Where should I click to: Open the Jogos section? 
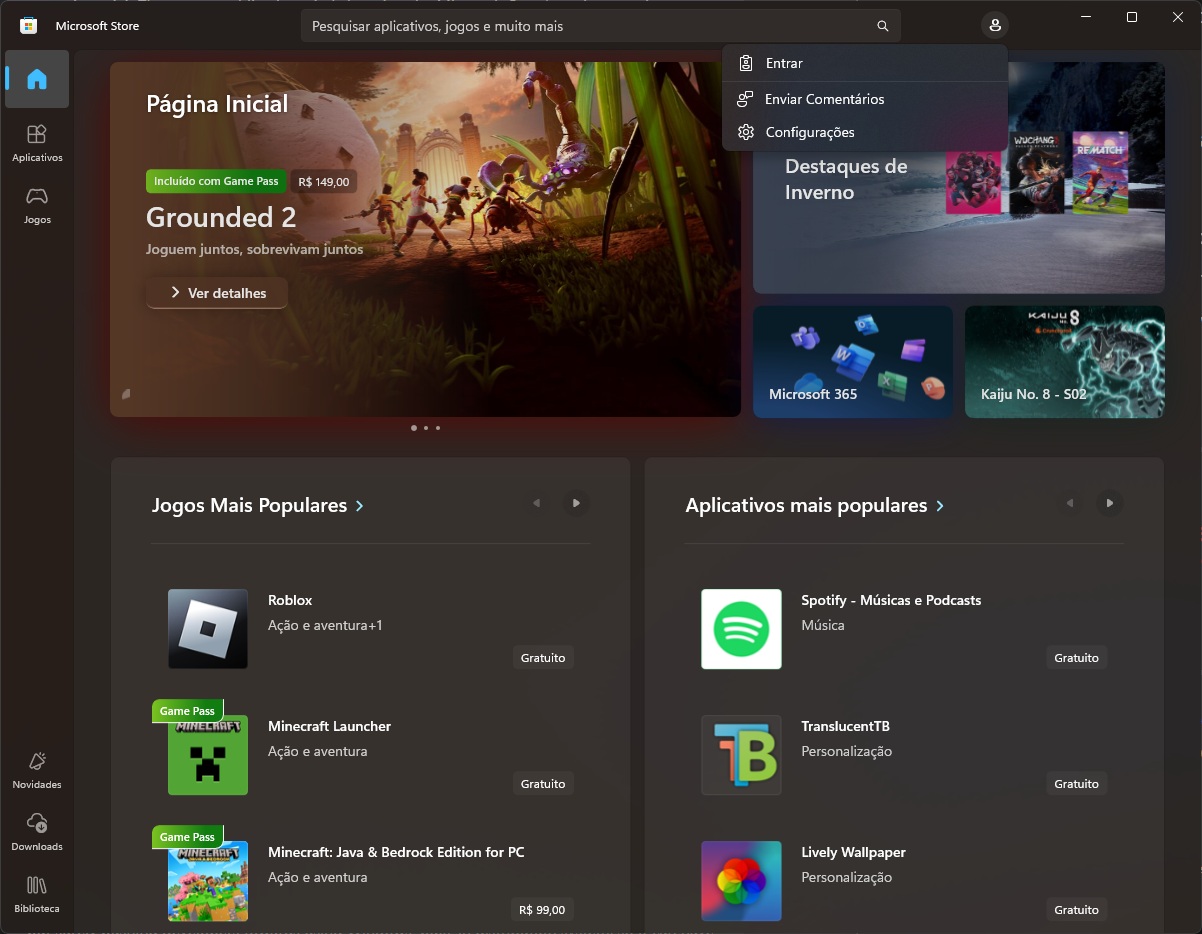(x=37, y=205)
